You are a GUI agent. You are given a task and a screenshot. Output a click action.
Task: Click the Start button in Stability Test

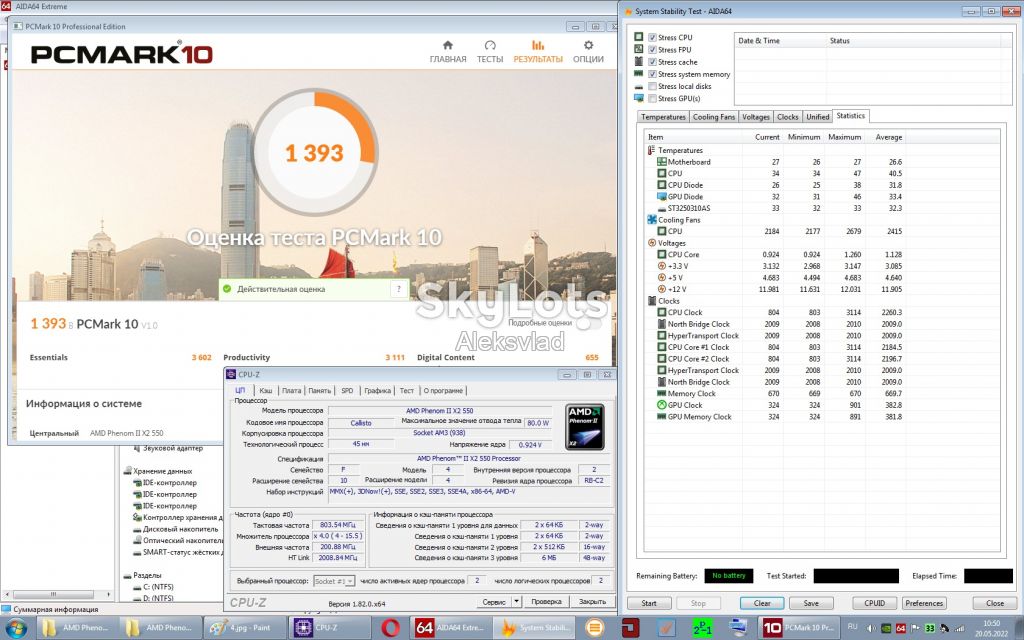tap(649, 603)
